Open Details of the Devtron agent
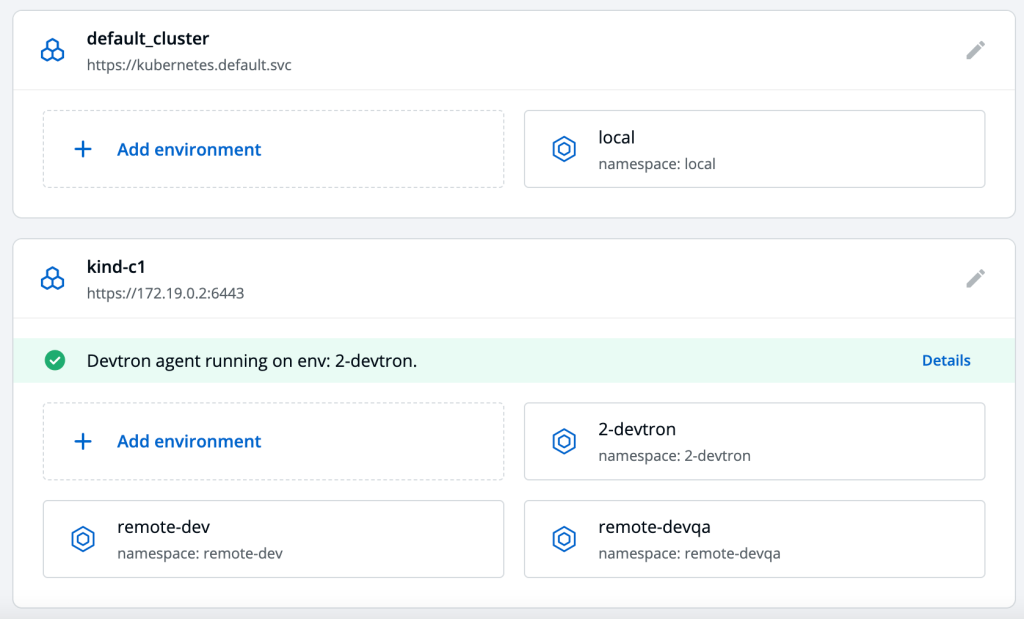The height and width of the screenshot is (619, 1024). 945,361
